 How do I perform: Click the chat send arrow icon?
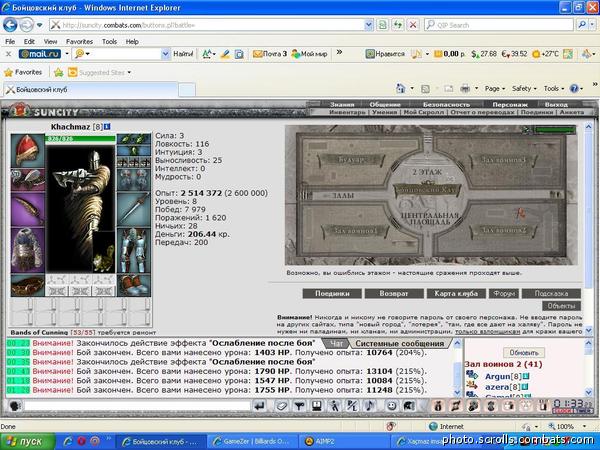[x=259, y=406]
